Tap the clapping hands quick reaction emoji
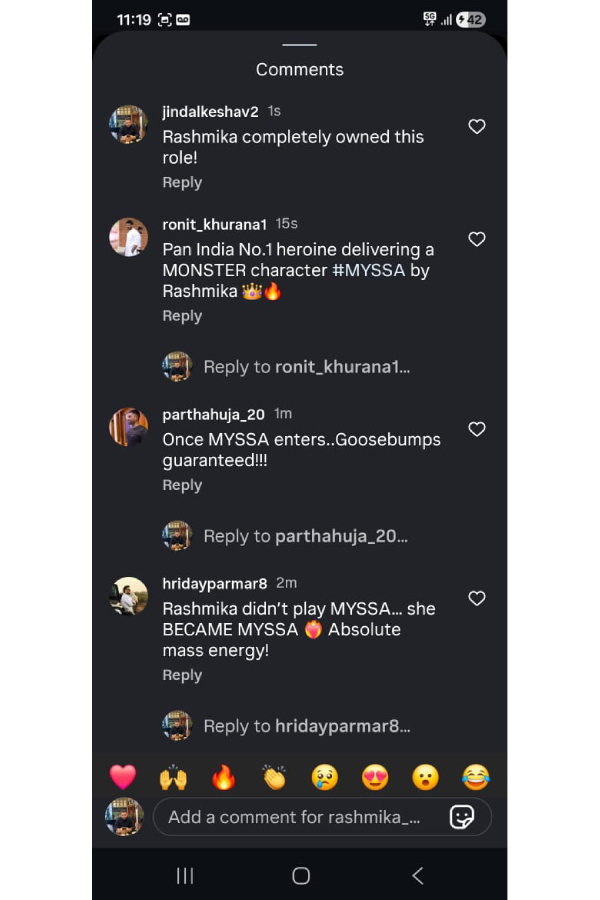Image resolution: width=600 pixels, height=900 pixels. pyautogui.click(x=274, y=777)
